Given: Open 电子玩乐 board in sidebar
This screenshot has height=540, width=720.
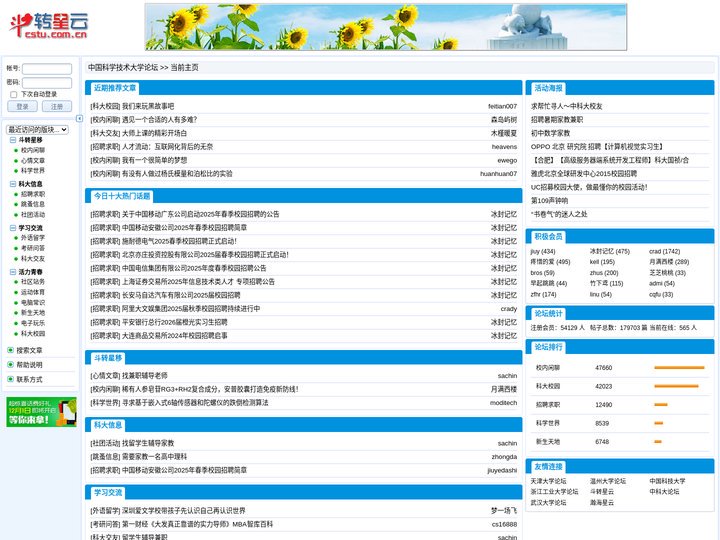Looking at the screenshot, I should pos(33,323).
